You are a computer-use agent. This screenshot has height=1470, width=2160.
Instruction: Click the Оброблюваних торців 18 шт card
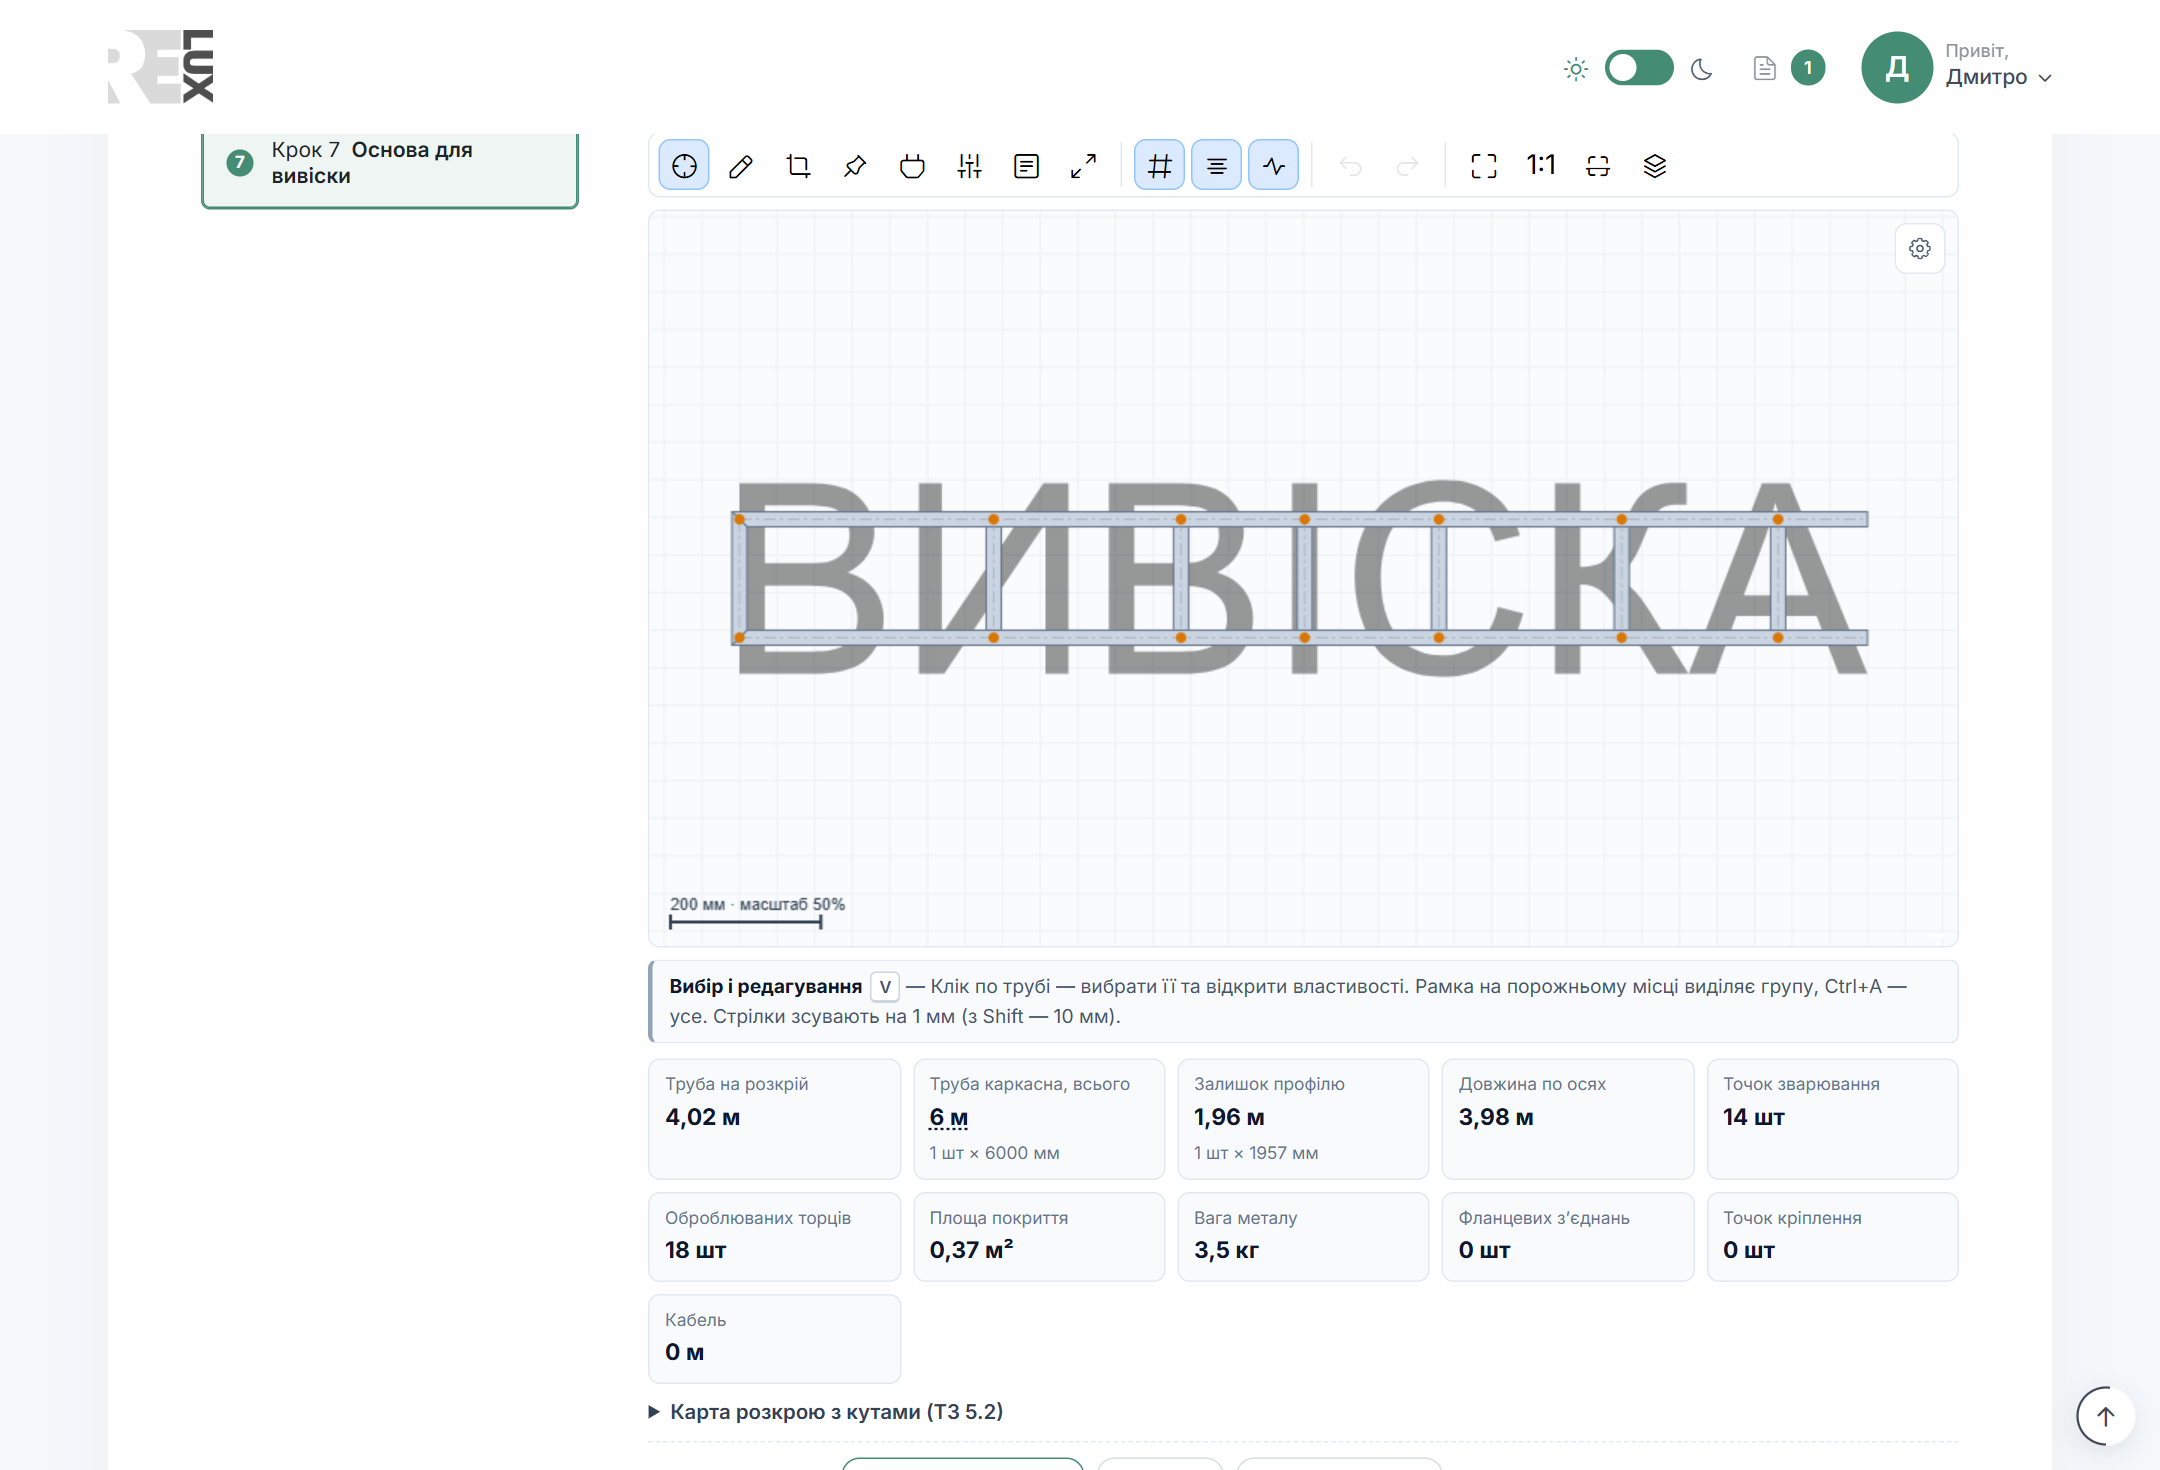[x=774, y=1237]
